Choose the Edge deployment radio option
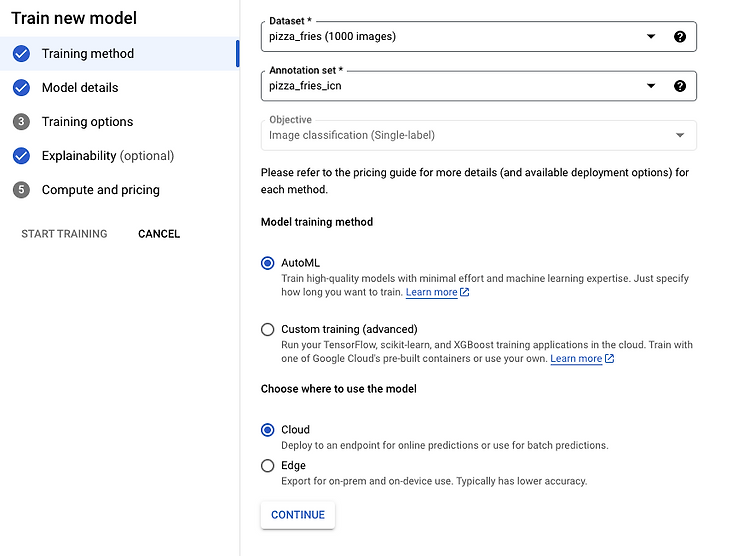Screen dimensions: 750x556 click(x=268, y=466)
